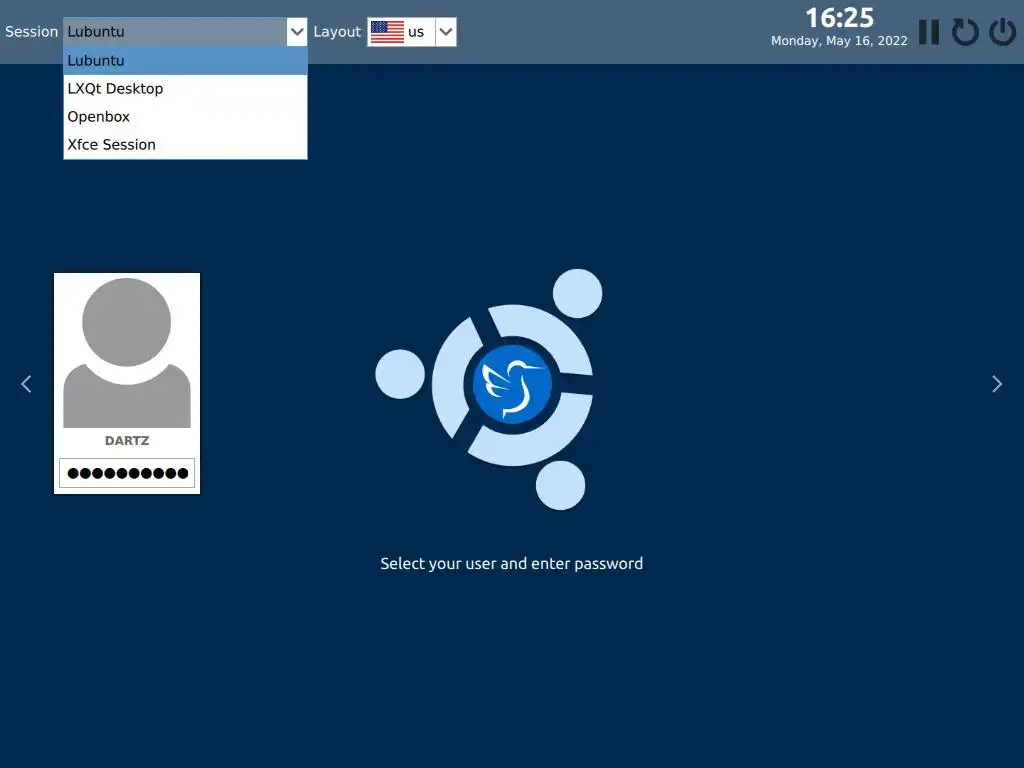Select the DARTZ user avatar
Screen dimensions: 1024x768
pyautogui.click(x=127, y=353)
